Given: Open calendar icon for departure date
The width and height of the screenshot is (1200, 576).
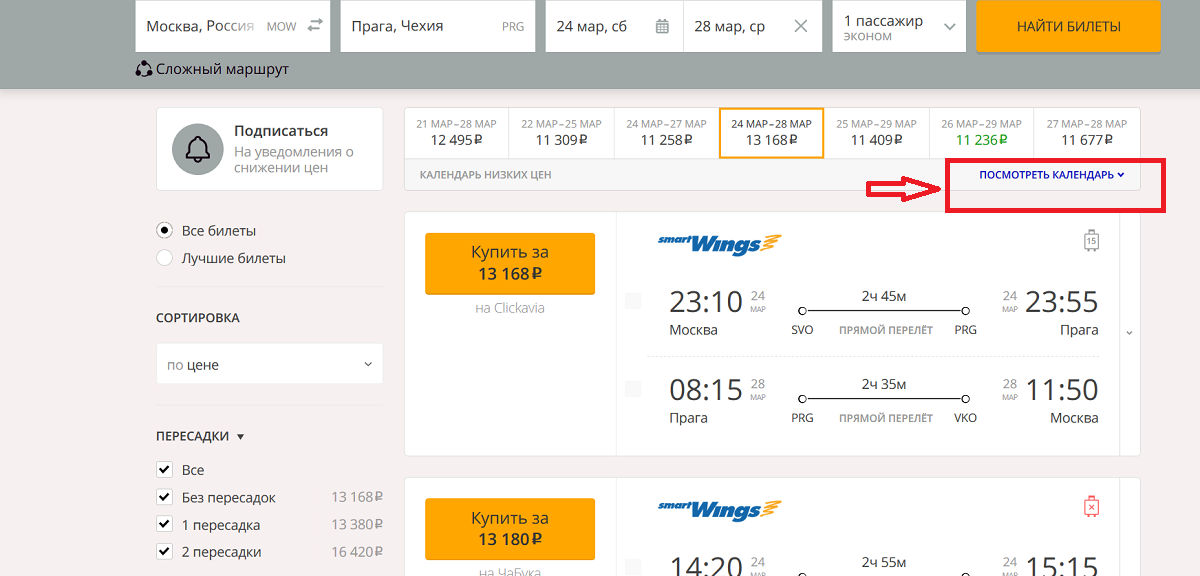Looking at the screenshot, I should (x=662, y=26).
